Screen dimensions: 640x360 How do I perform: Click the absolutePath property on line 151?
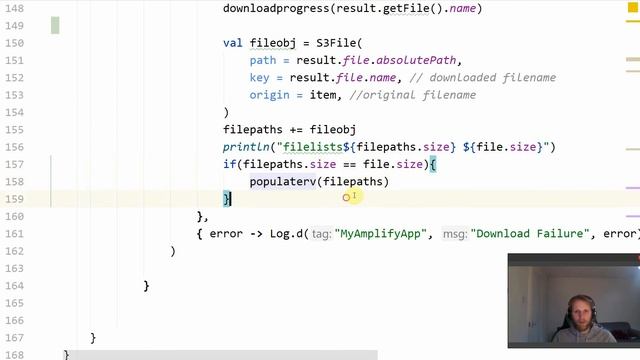coord(416,60)
